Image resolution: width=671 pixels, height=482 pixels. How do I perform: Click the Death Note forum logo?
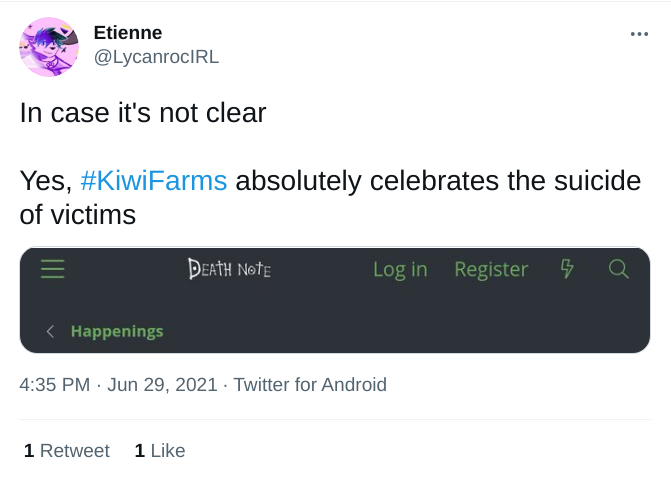pyautogui.click(x=229, y=269)
